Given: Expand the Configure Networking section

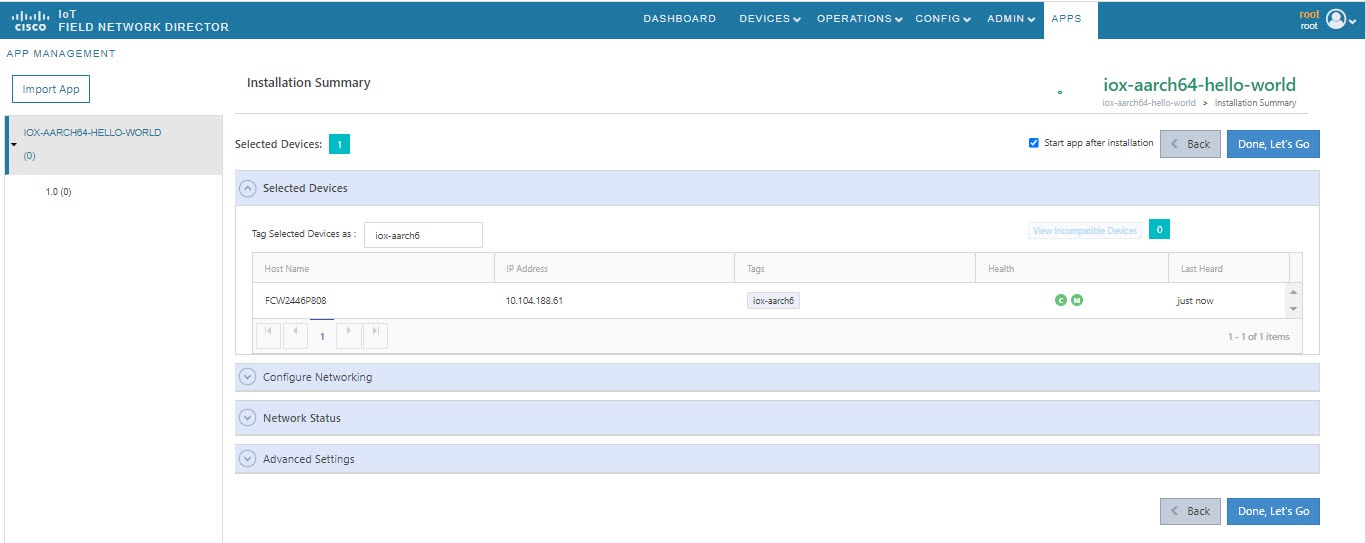Looking at the screenshot, I should click(249, 377).
